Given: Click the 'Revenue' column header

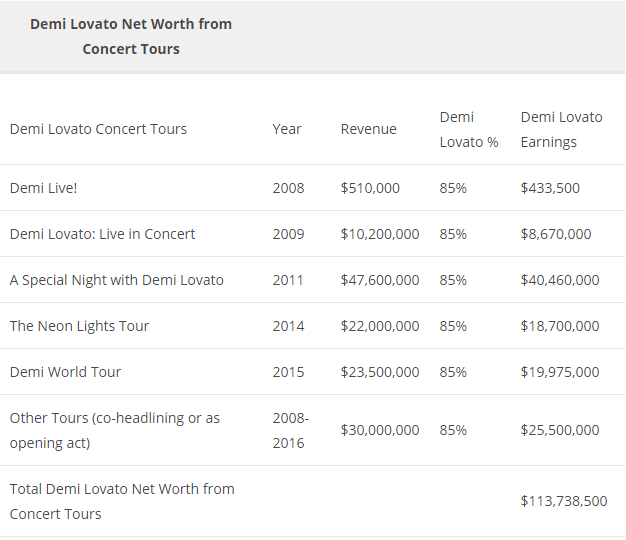Looking at the screenshot, I should [368, 129].
